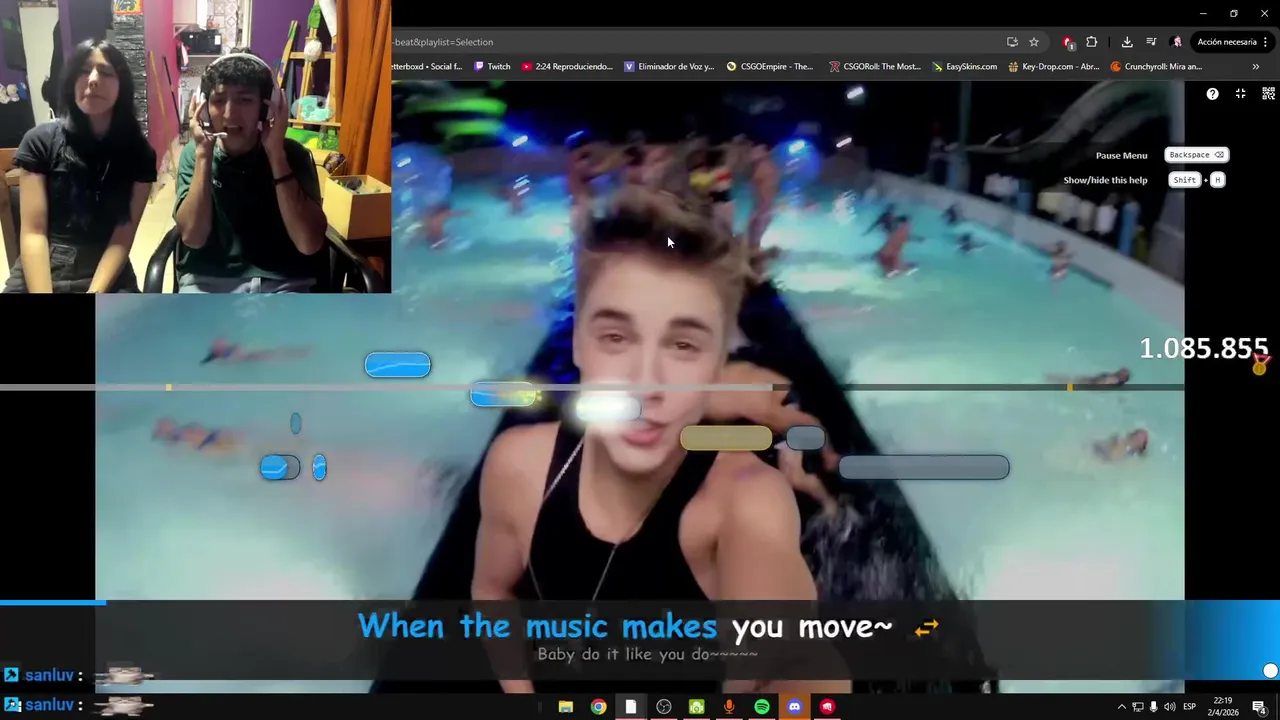Viewport: 1280px width, 720px height.
Task: Open OBS Studio from the taskbar
Action: [664, 707]
